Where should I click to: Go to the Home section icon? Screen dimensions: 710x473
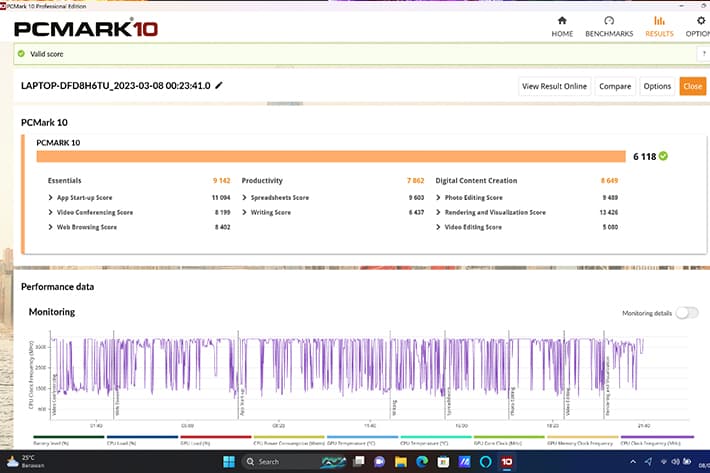(x=562, y=20)
